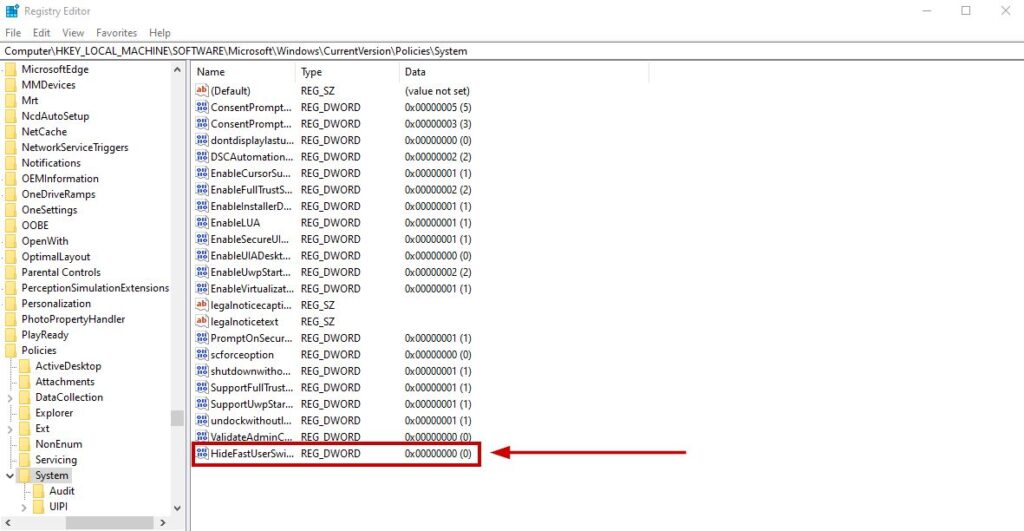Click the DWORD icon beside SupportUwpStar...
The height and width of the screenshot is (531, 1024).
202,404
